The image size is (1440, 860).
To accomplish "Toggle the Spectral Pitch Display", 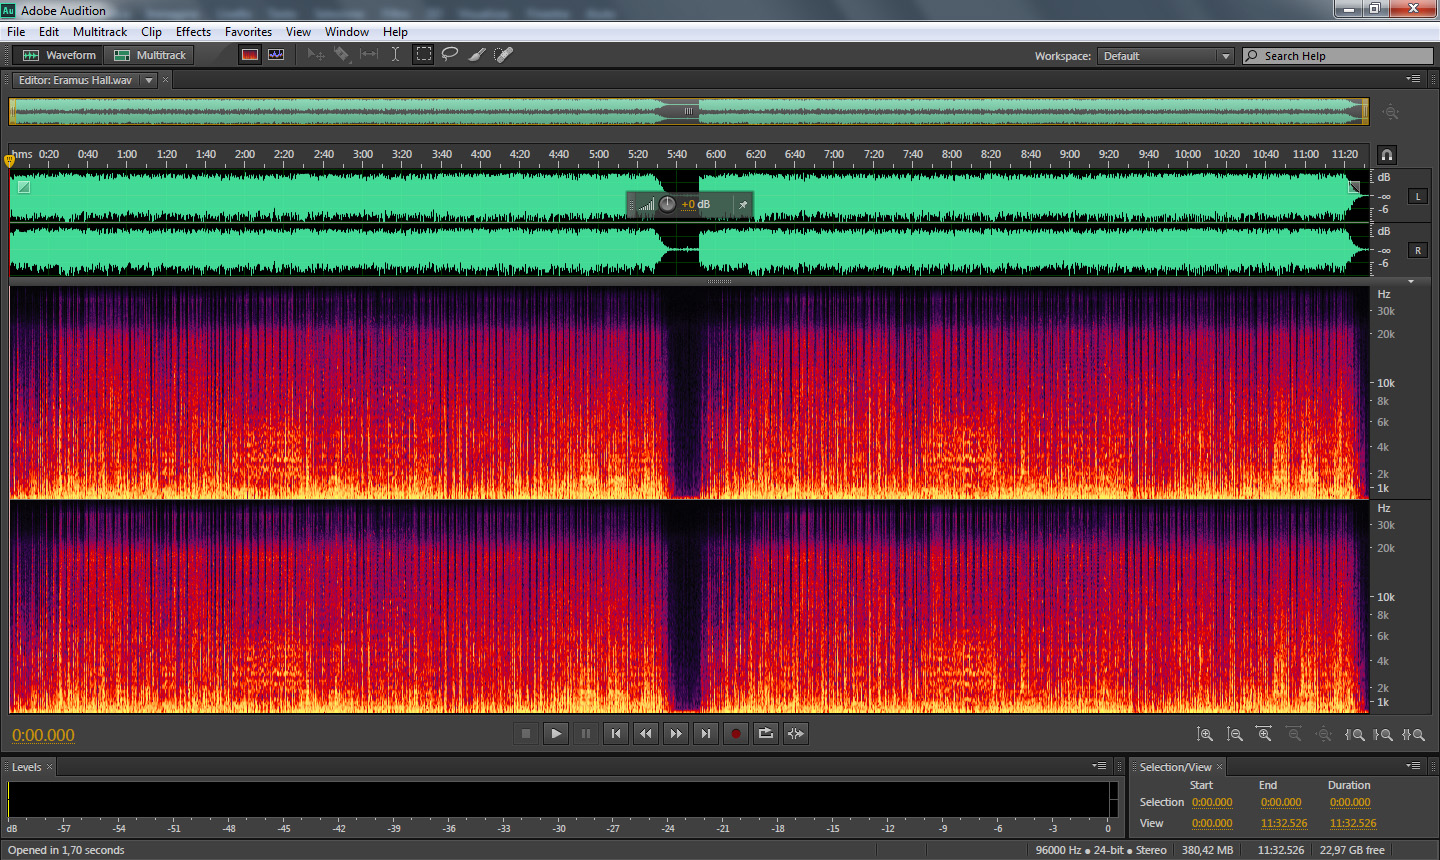I will tap(276, 55).
